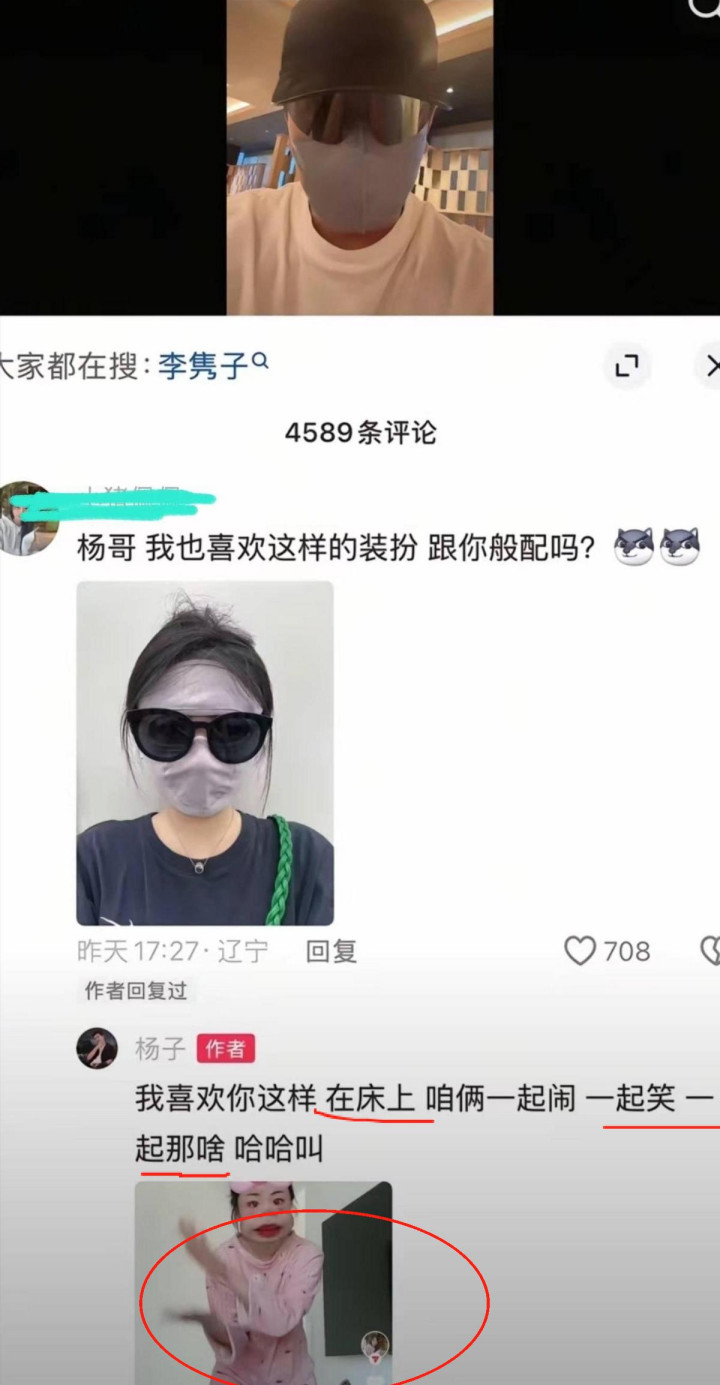This screenshot has width=720, height=1385.
Task: Like the comment with 708 likes
Action: coord(579,950)
